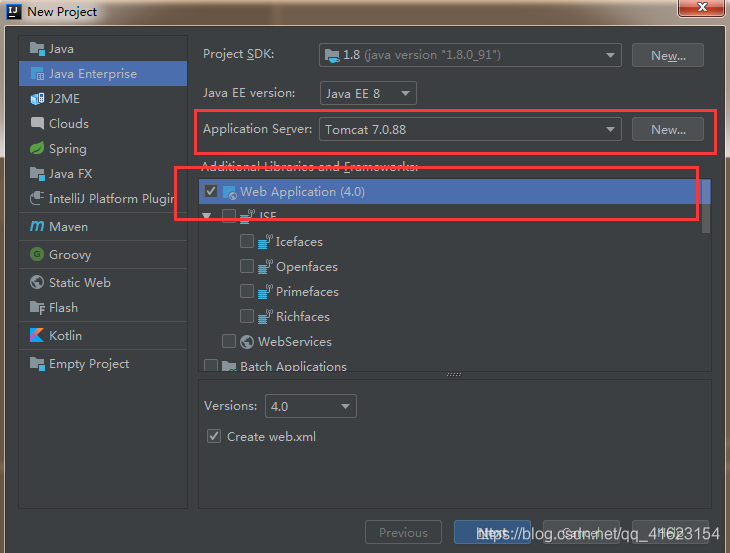Viewport: 730px width, 553px height.
Task: Click the Richfaces library icon
Action: 265,317
